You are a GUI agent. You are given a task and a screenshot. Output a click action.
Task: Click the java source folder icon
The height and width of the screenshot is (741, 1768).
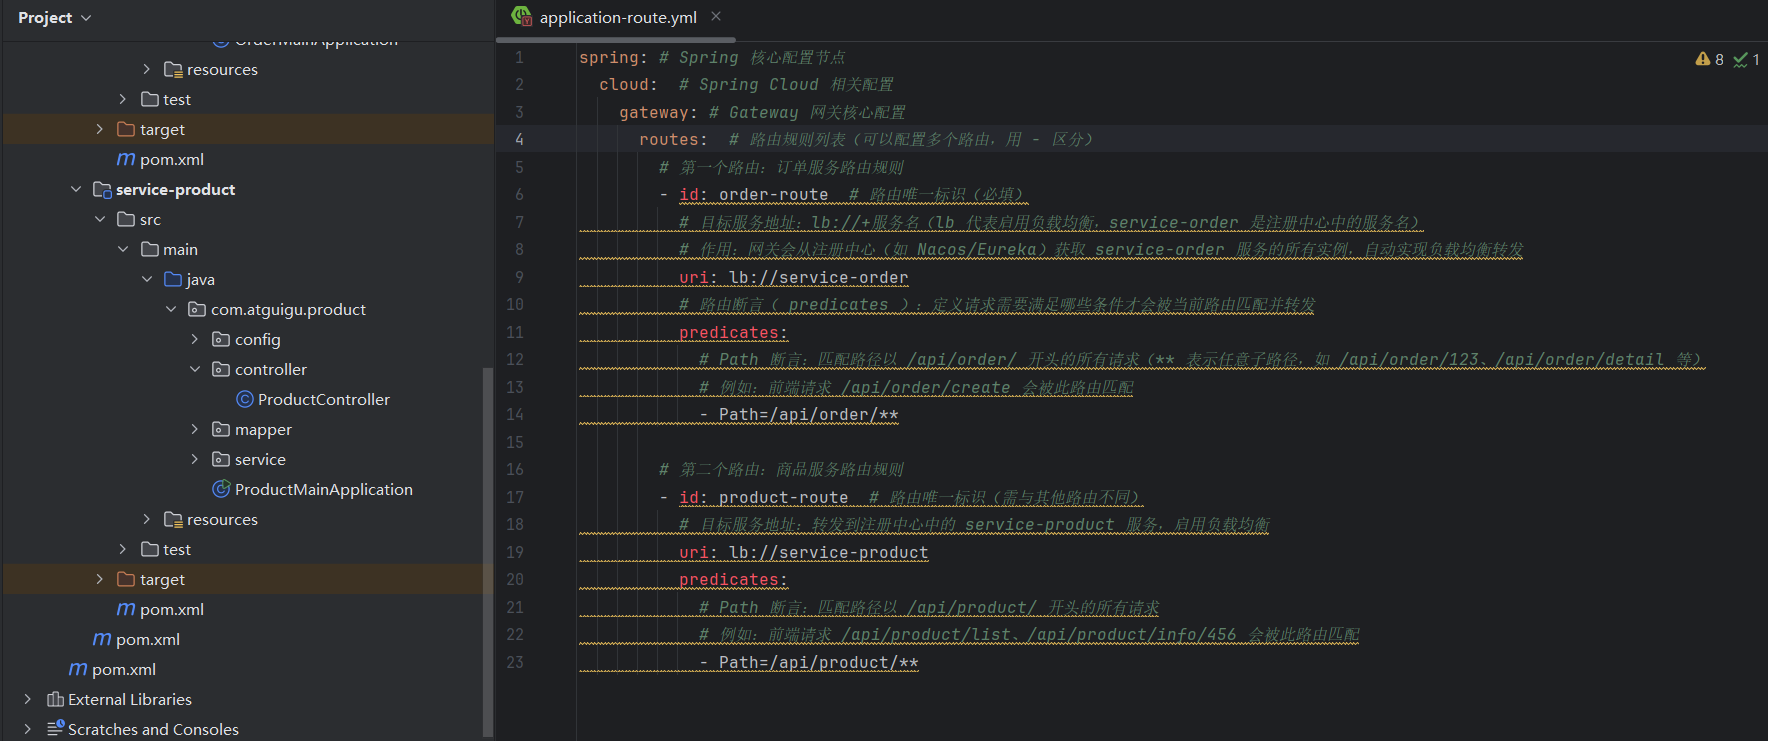tap(173, 279)
